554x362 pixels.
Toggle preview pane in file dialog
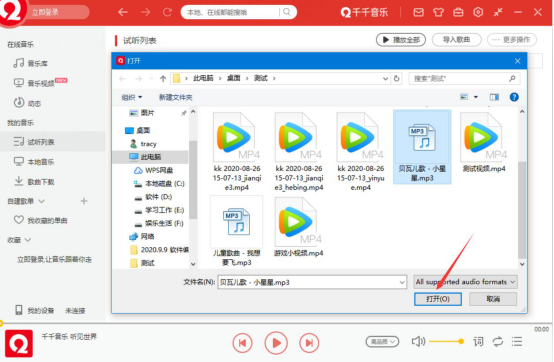tap(494, 97)
